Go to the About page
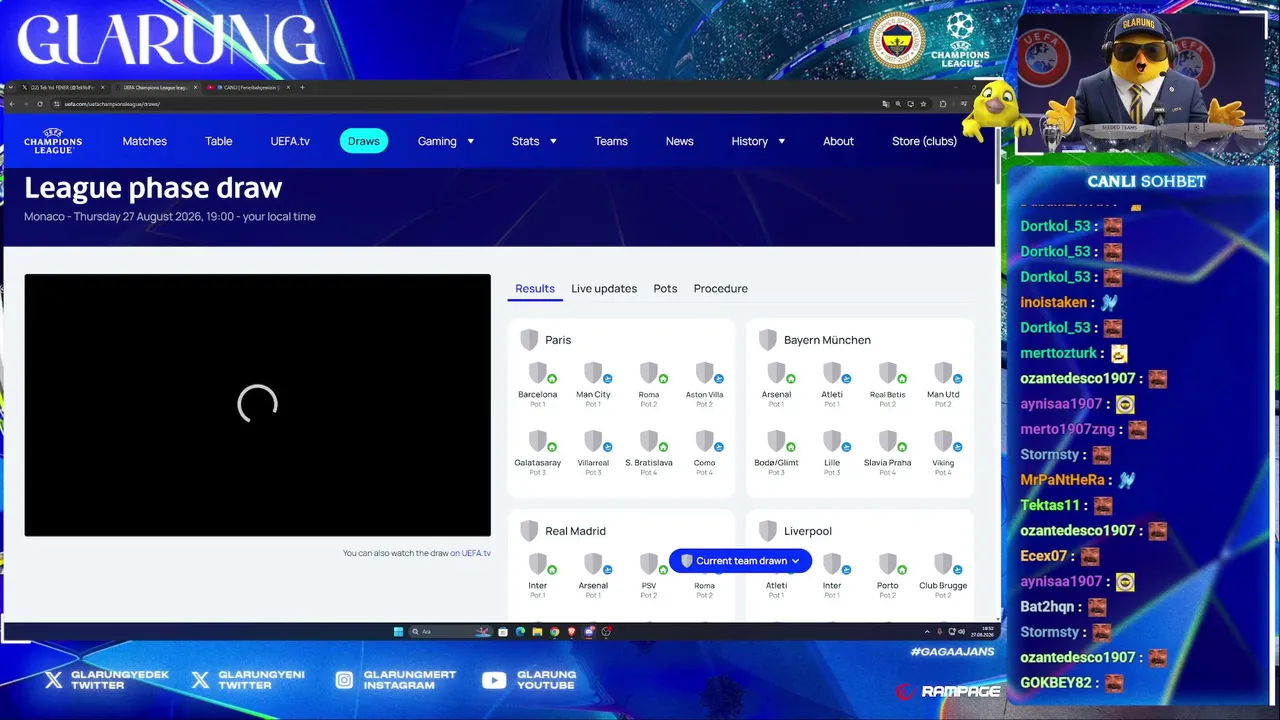 click(838, 141)
